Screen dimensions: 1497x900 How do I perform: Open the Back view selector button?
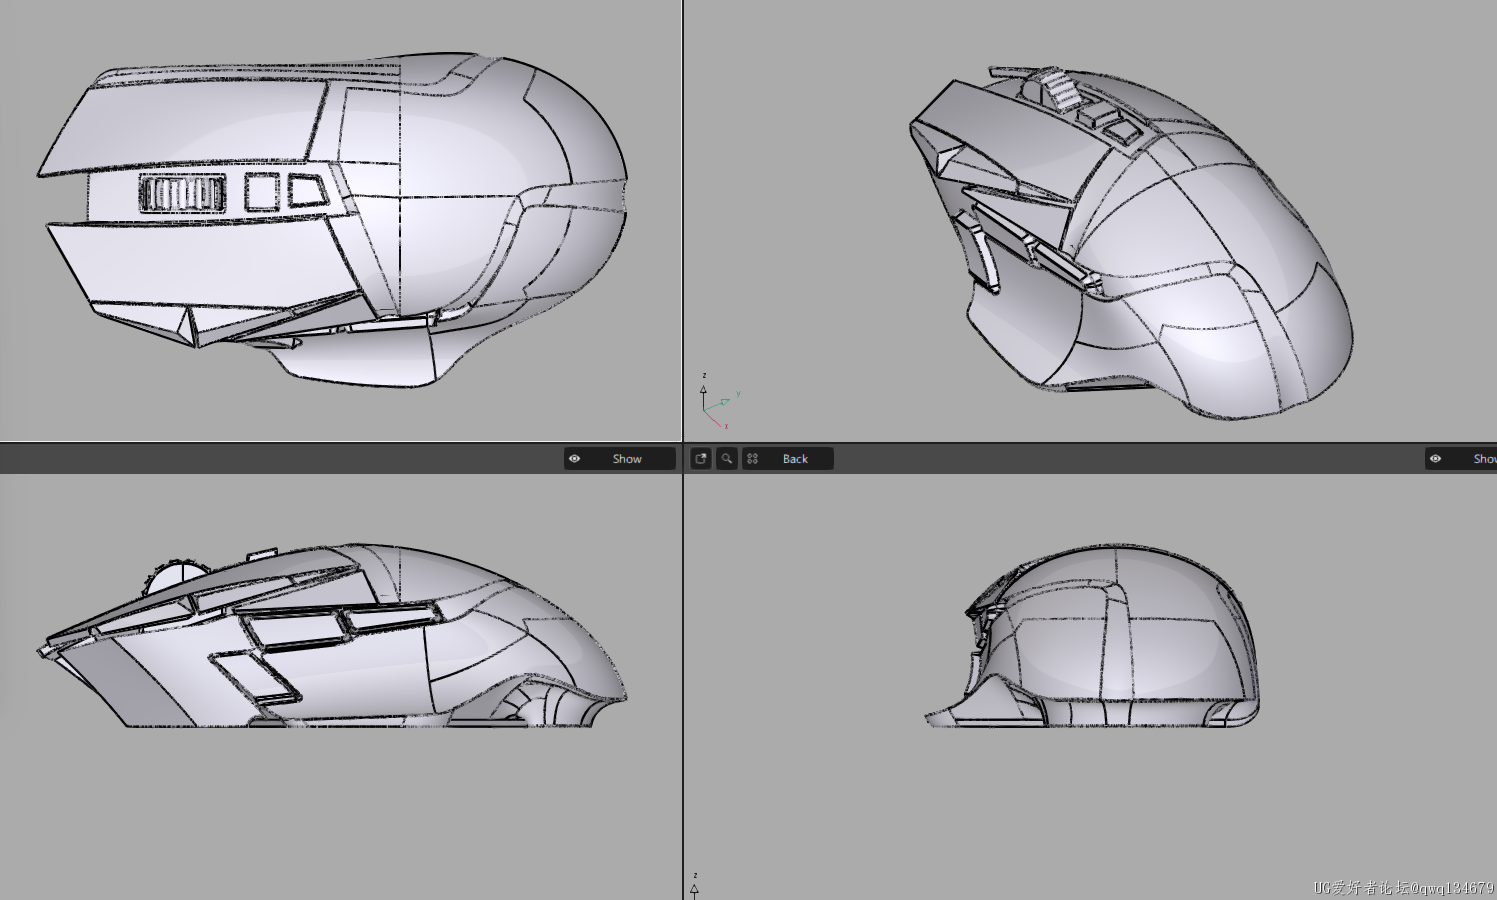(x=788, y=459)
